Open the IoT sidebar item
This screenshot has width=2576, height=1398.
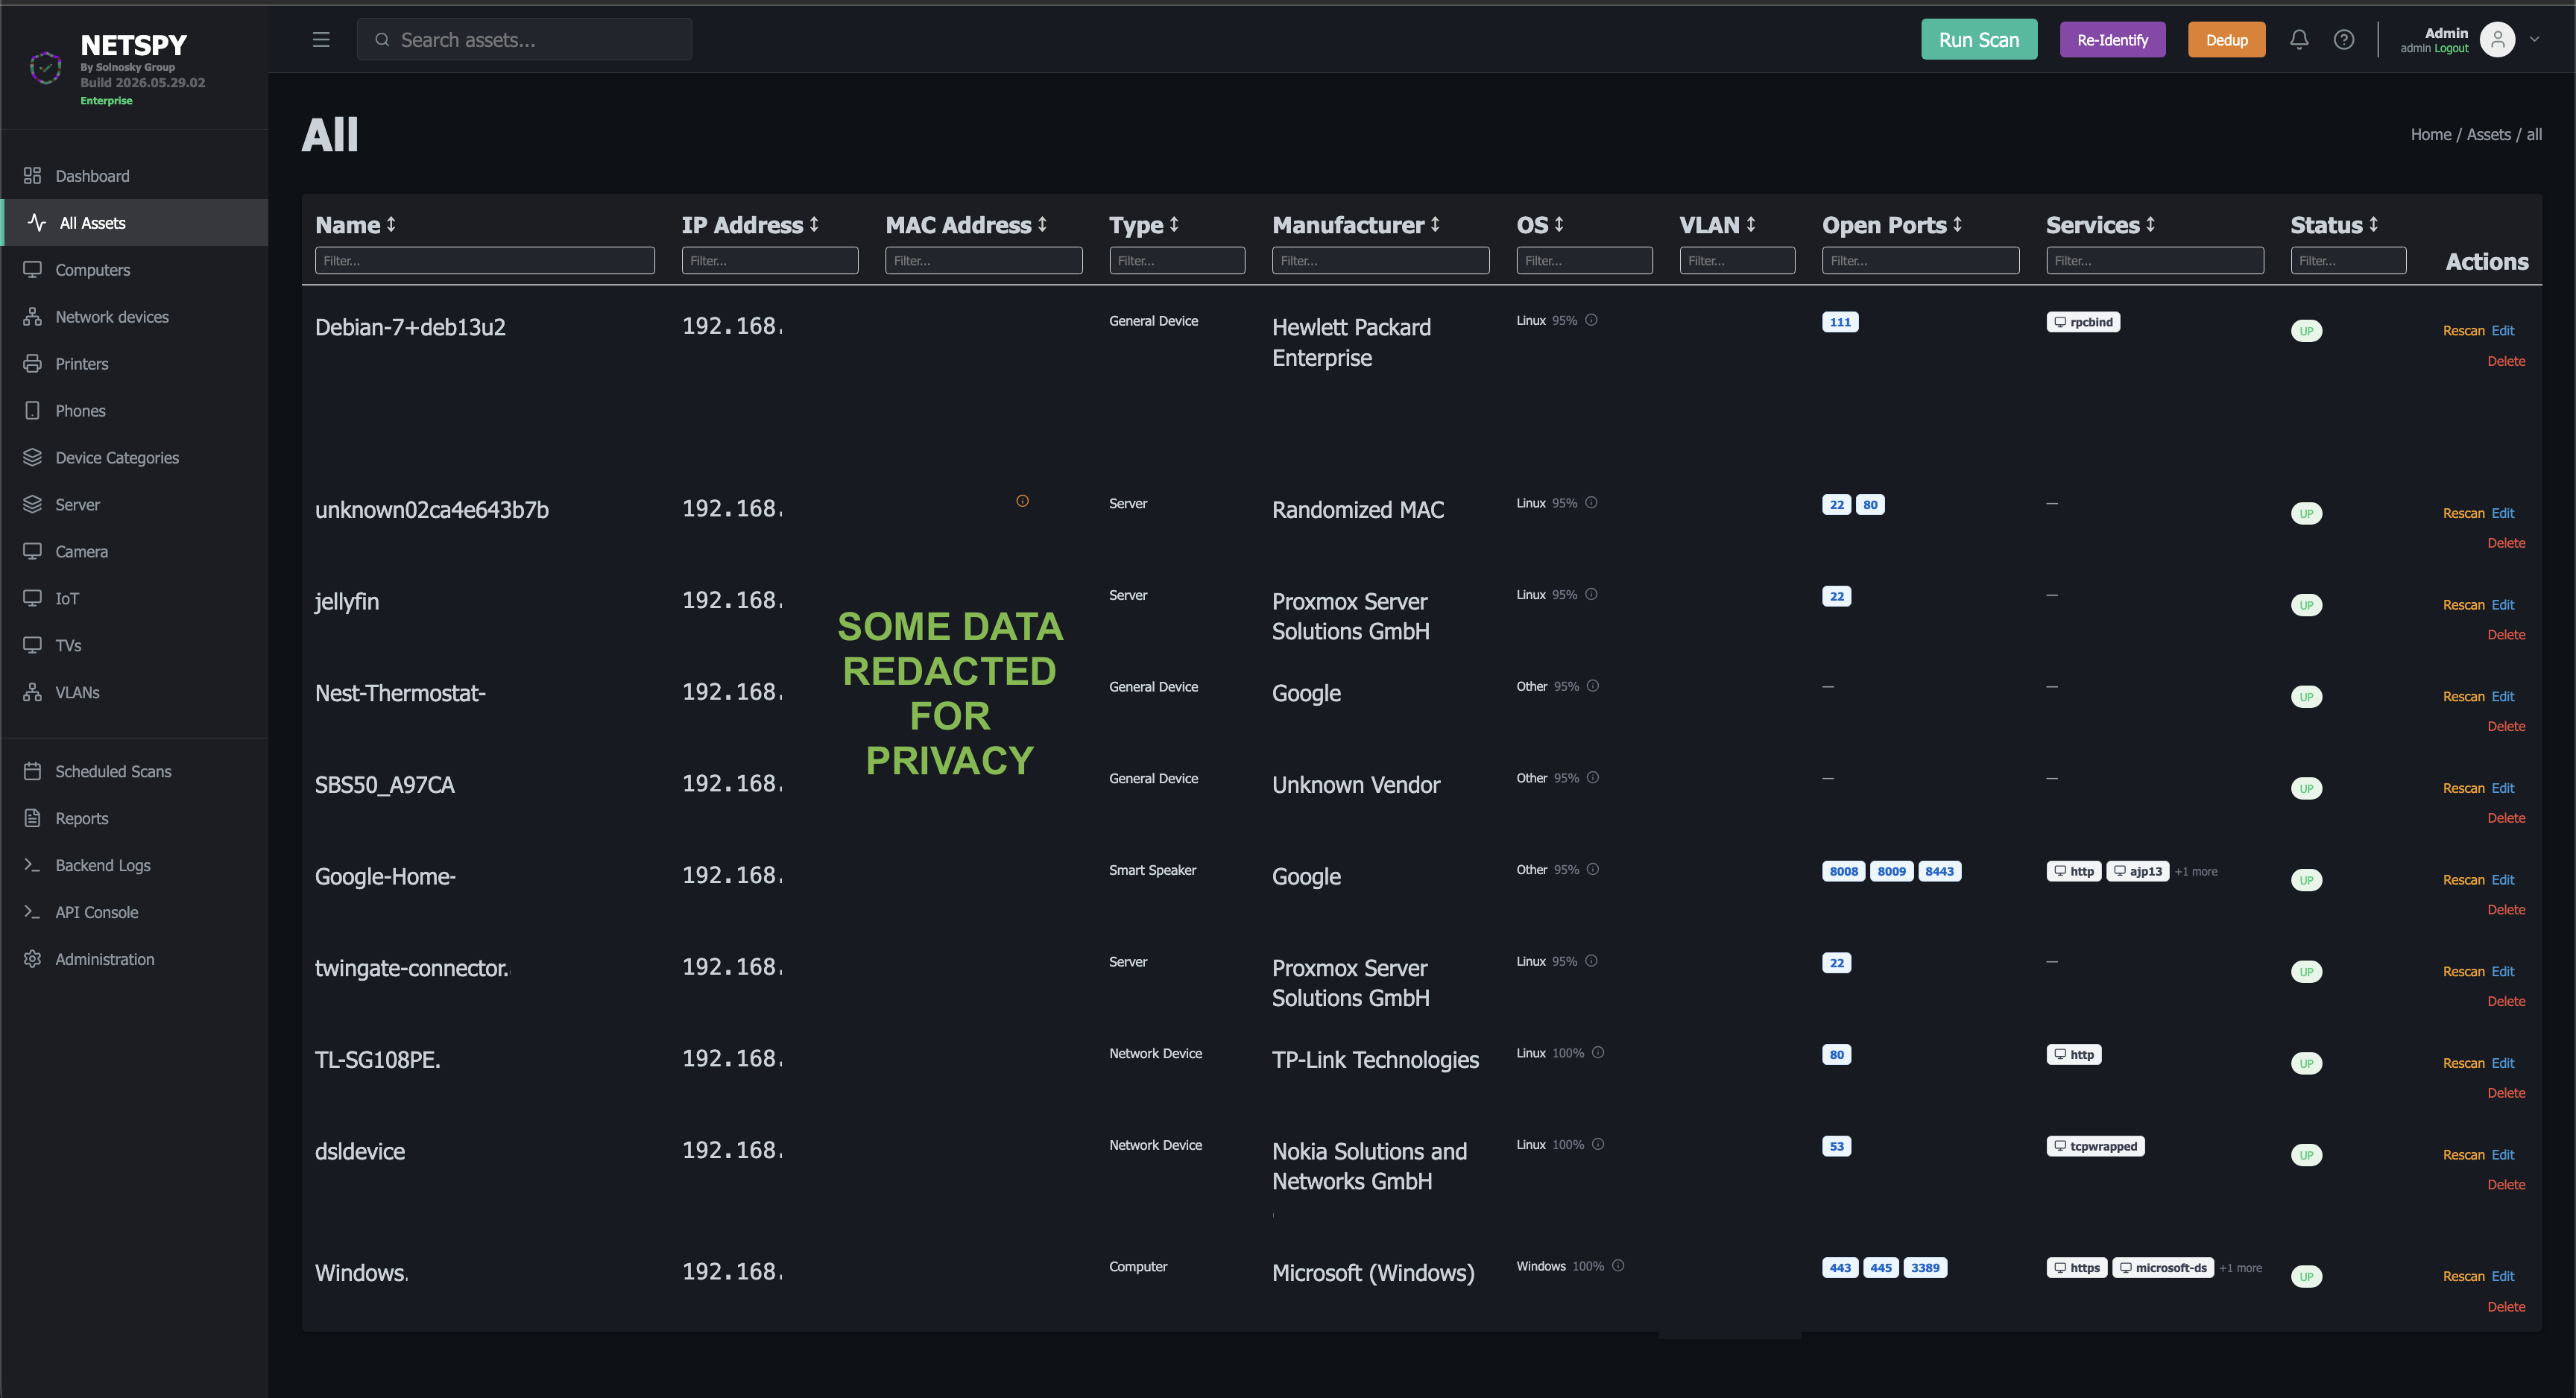coord(135,599)
